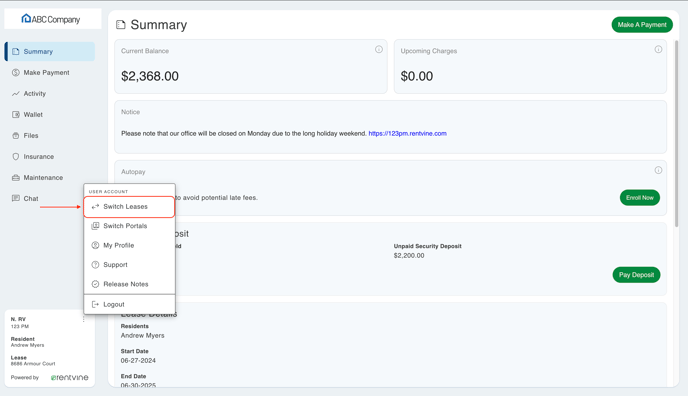Choose Support in user account menu
The image size is (688, 396).
pyautogui.click(x=129, y=265)
